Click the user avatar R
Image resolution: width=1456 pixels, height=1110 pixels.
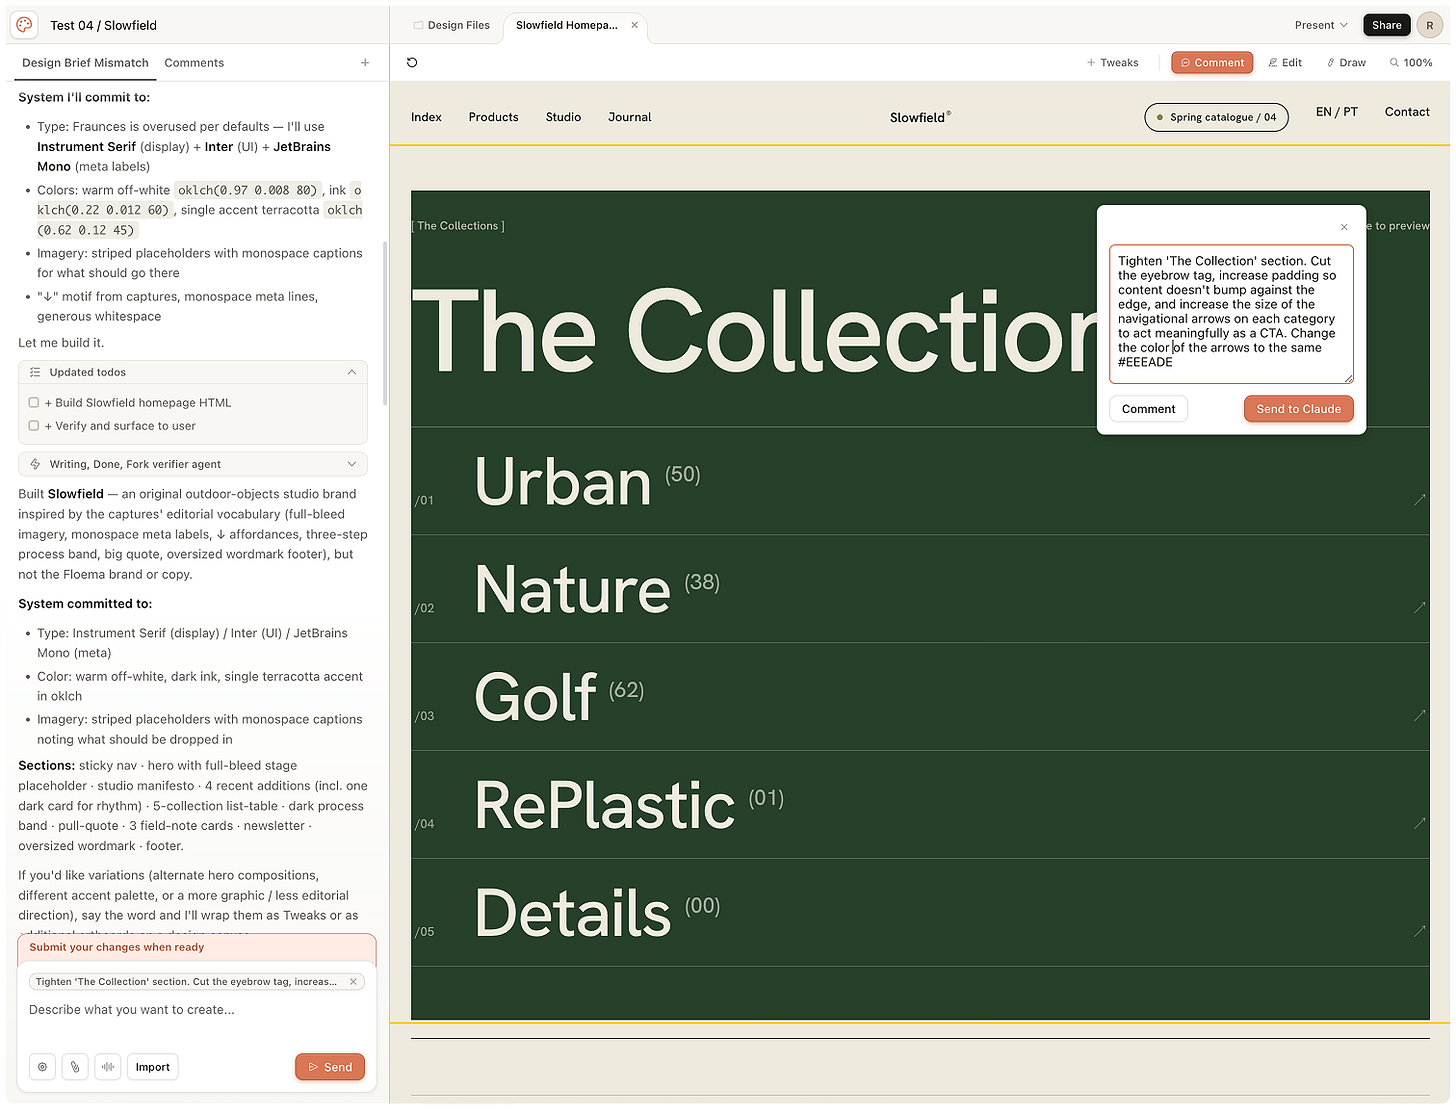[x=1429, y=25]
